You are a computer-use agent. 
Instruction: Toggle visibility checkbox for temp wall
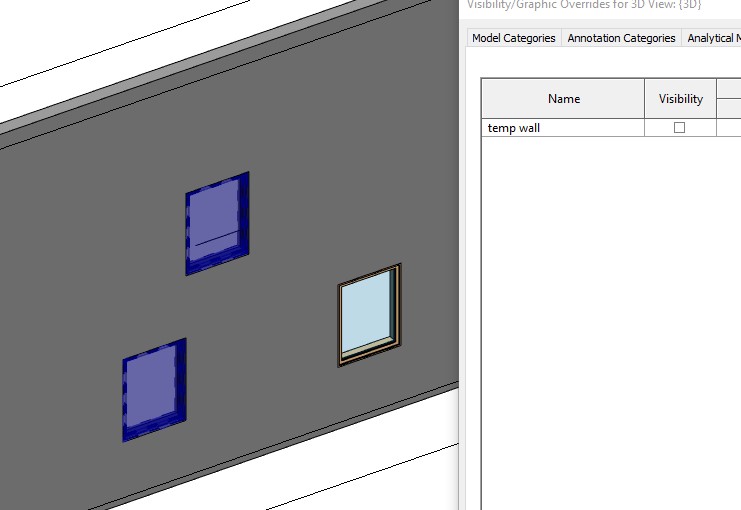(679, 128)
